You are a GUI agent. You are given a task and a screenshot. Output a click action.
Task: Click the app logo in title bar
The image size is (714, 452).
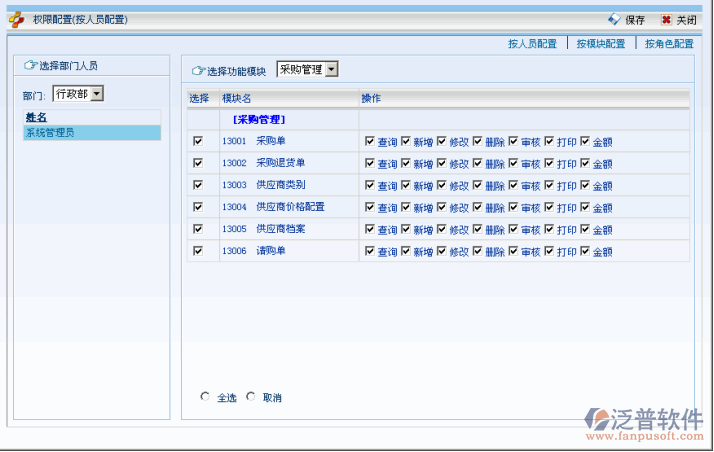coord(17,19)
